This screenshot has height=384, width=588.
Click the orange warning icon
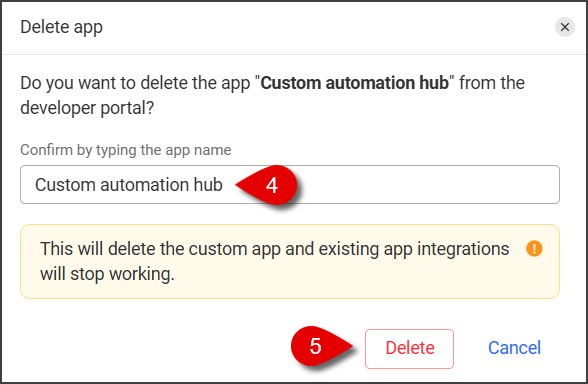534,248
